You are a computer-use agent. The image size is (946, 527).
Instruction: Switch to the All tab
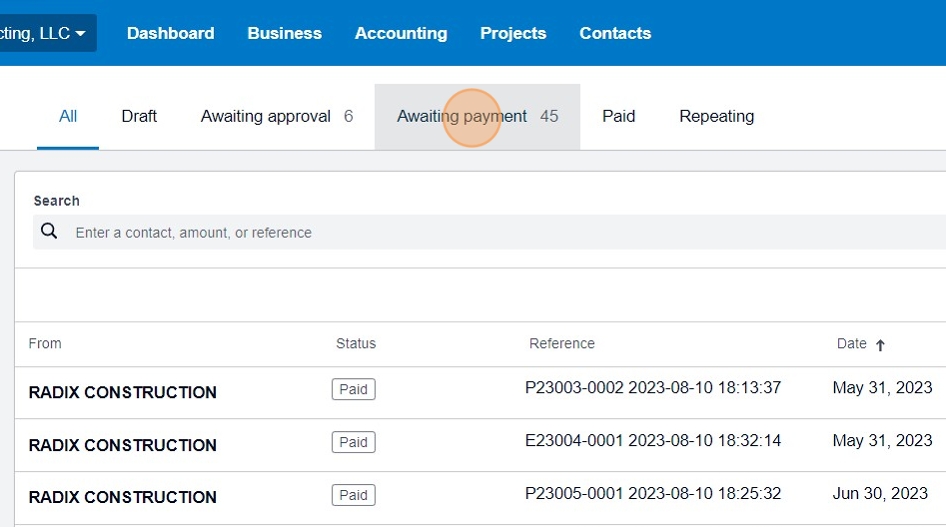tap(68, 116)
